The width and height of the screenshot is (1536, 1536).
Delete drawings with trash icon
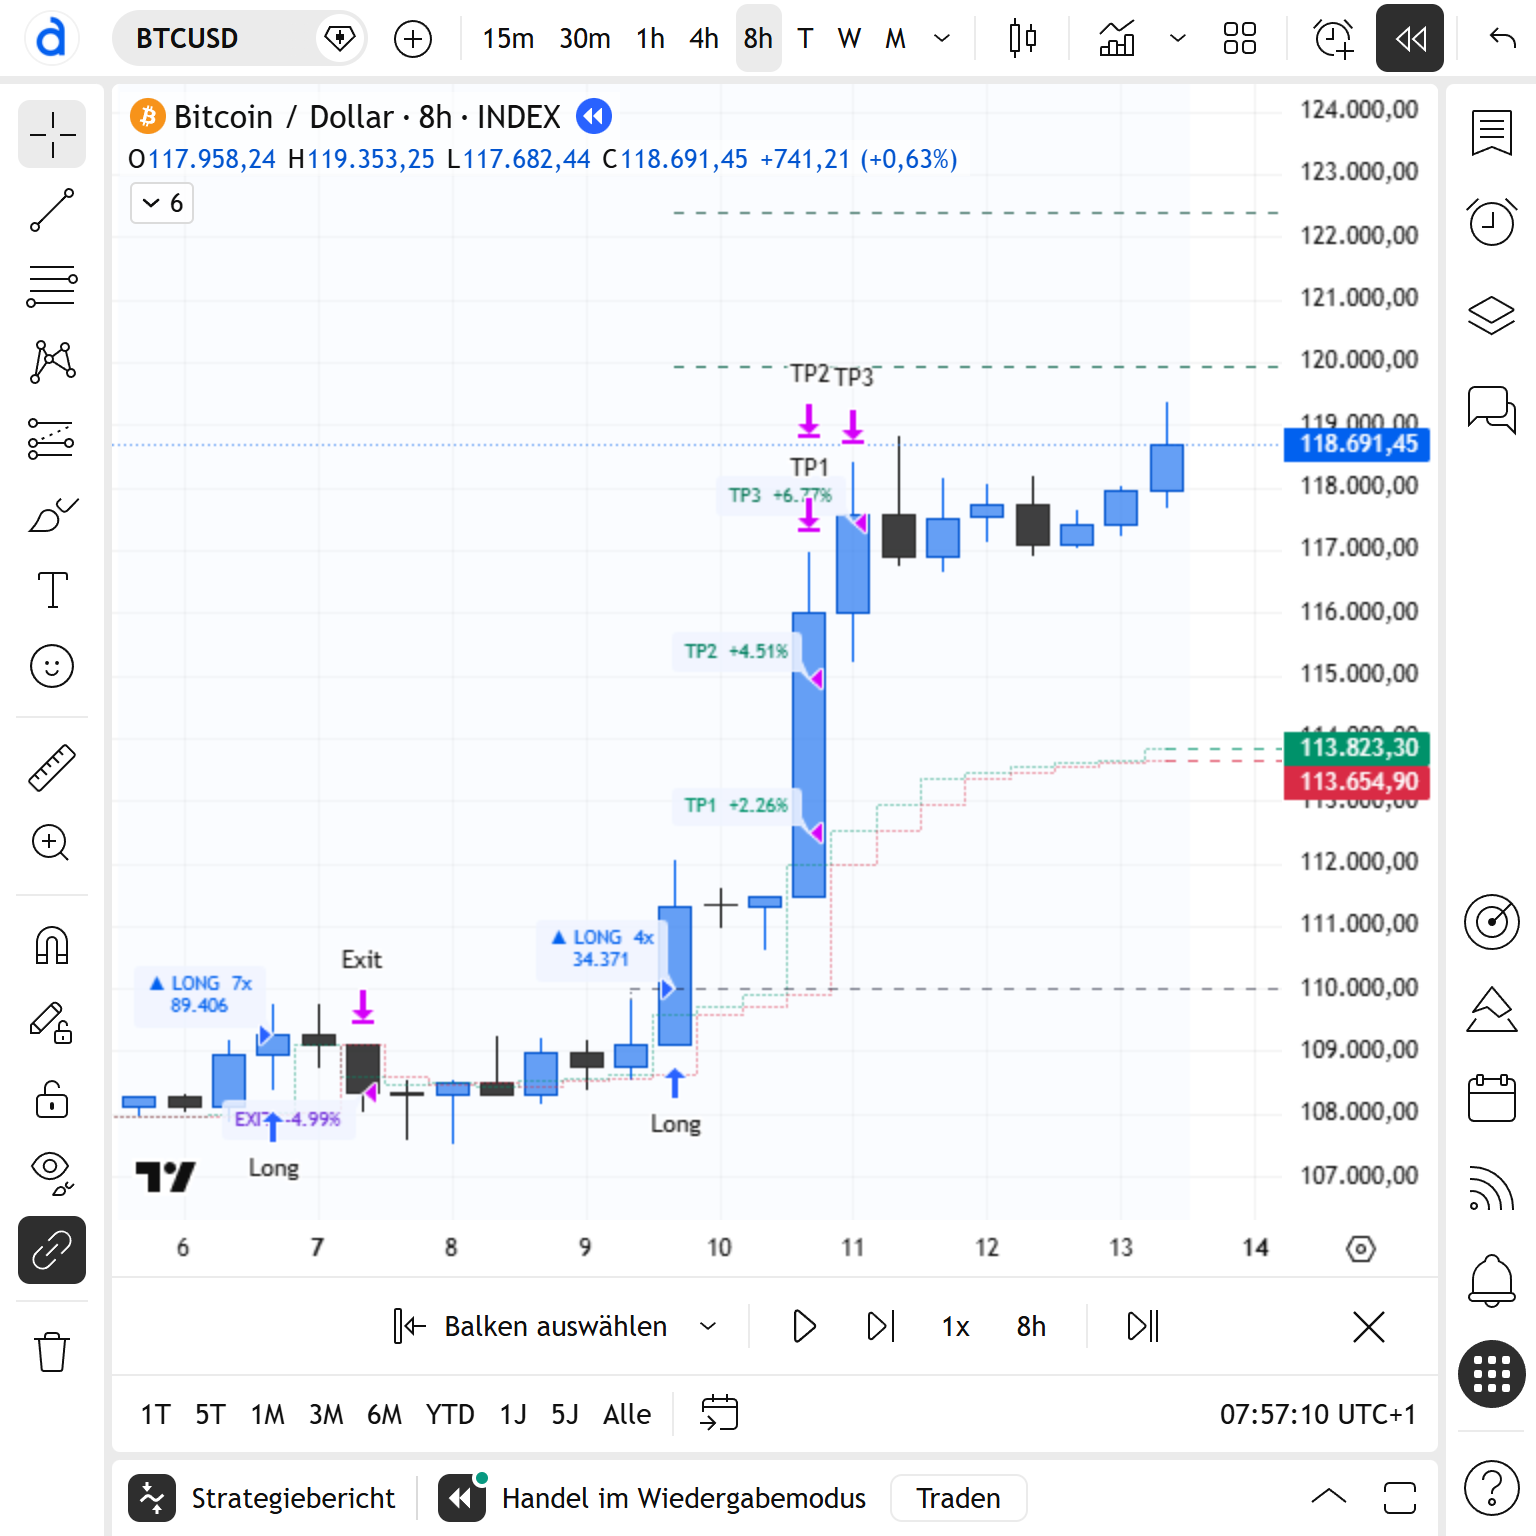52,1352
